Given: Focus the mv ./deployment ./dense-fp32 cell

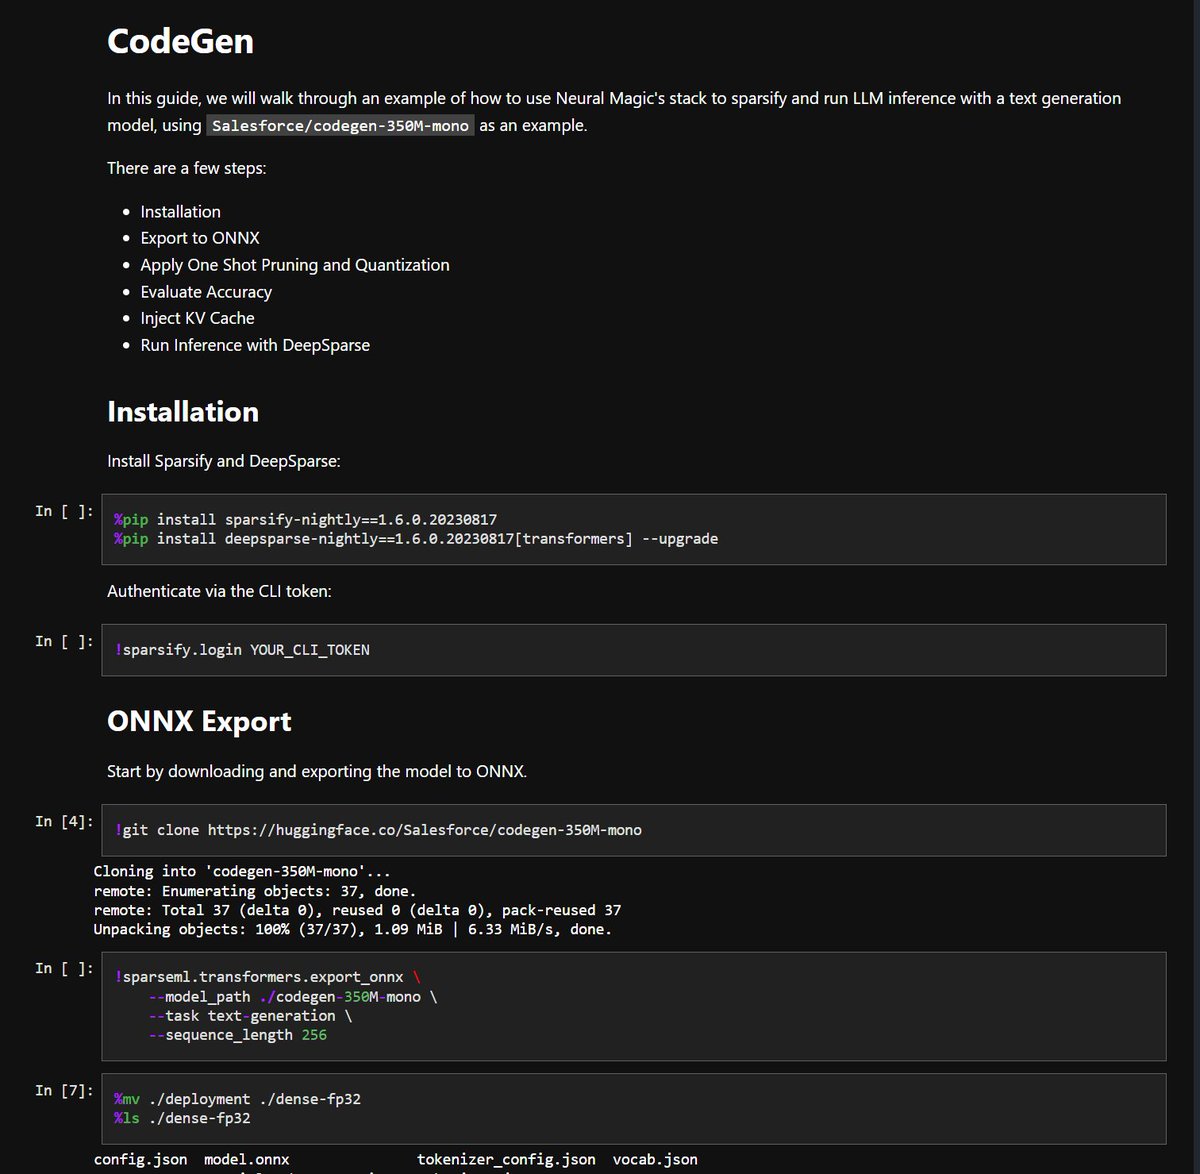Looking at the screenshot, I should [634, 1109].
